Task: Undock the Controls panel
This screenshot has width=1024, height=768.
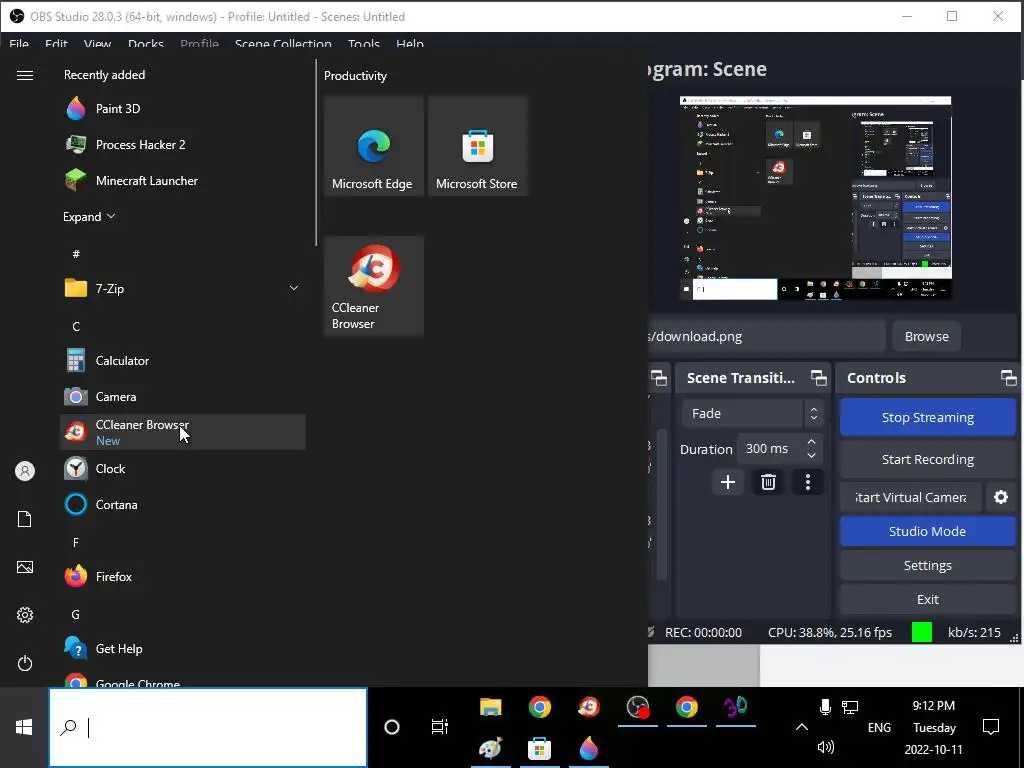Action: pos(1008,378)
